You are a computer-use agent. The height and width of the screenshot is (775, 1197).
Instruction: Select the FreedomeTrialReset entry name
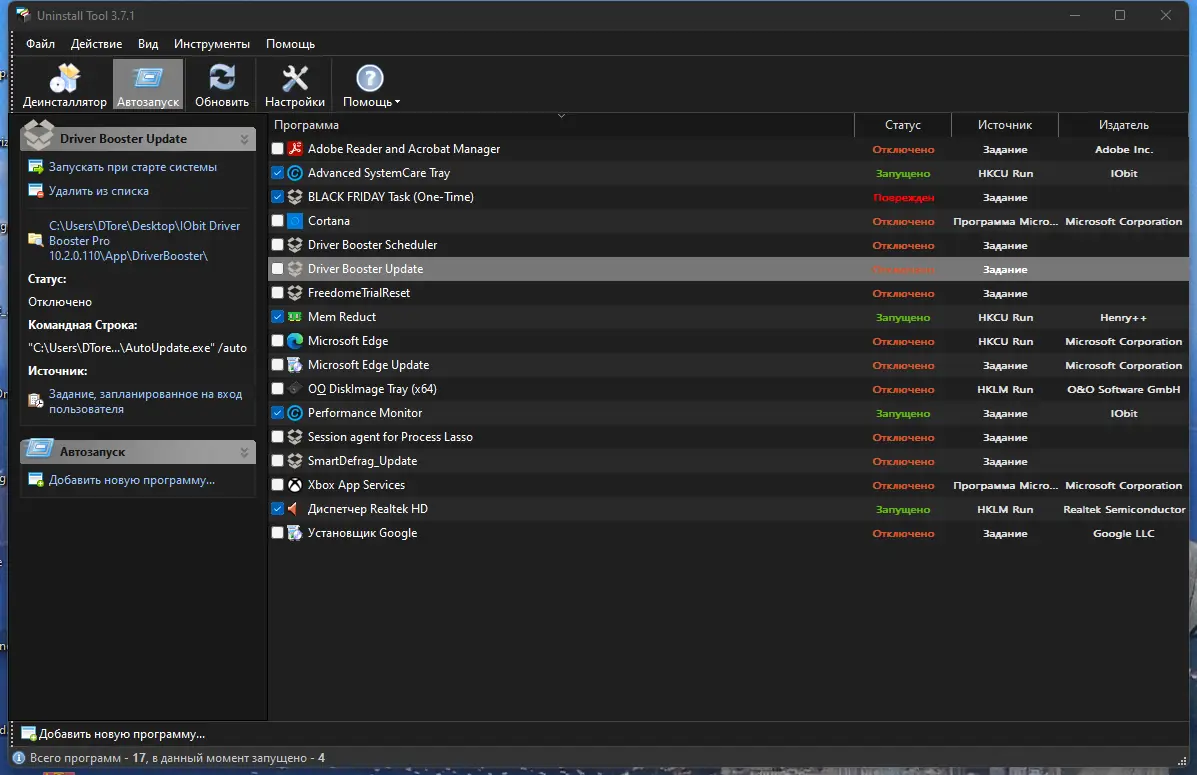pyautogui.click(x=358, y=293)
